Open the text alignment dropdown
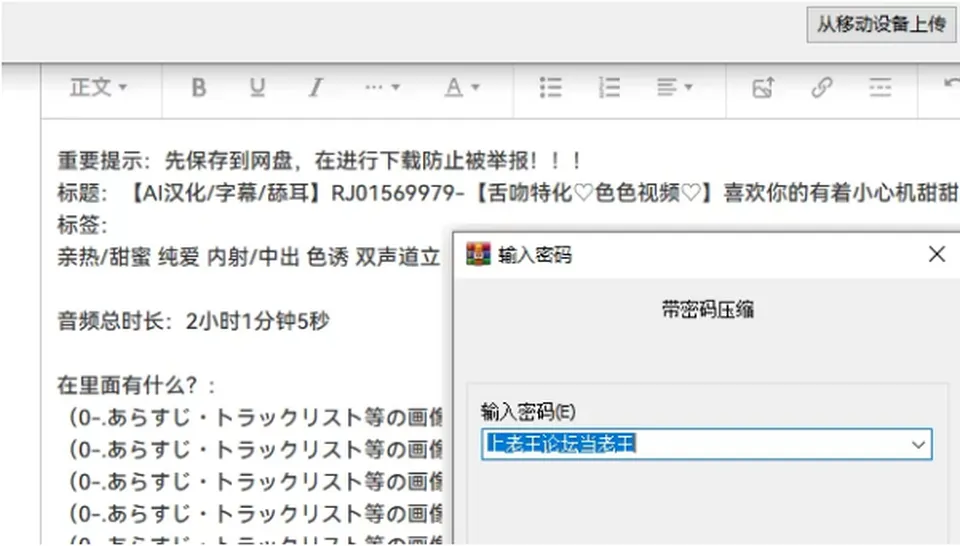Viewport: 960px width, 546px height. (674, 88)
